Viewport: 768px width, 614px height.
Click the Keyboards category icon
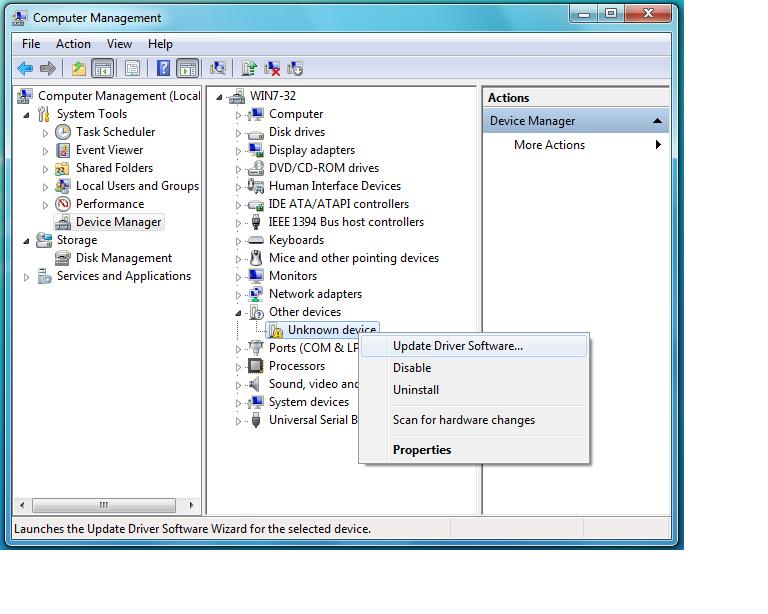256,240
